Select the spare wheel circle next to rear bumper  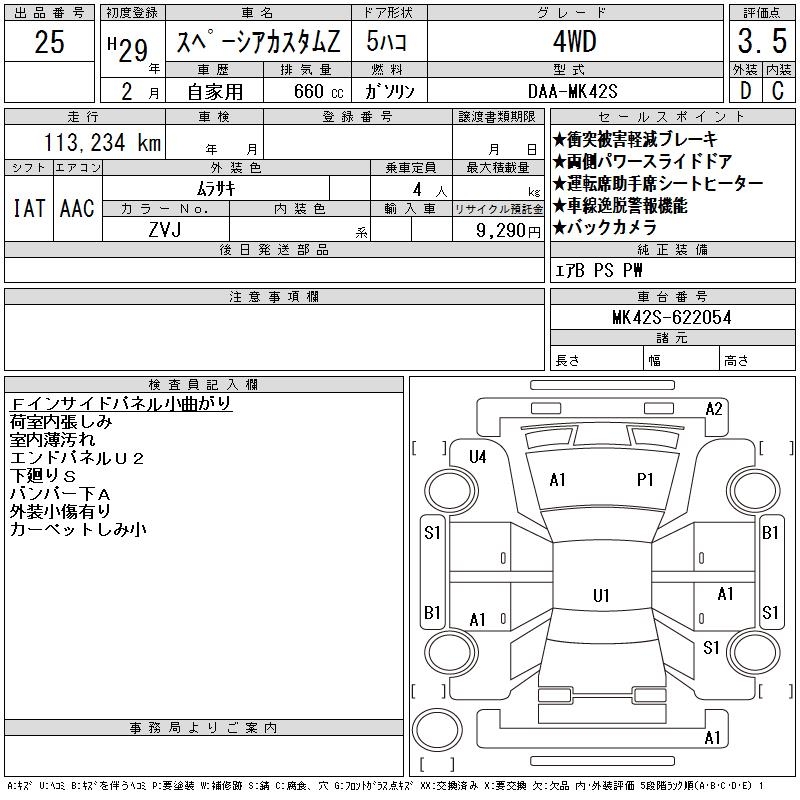pos(435,728)
